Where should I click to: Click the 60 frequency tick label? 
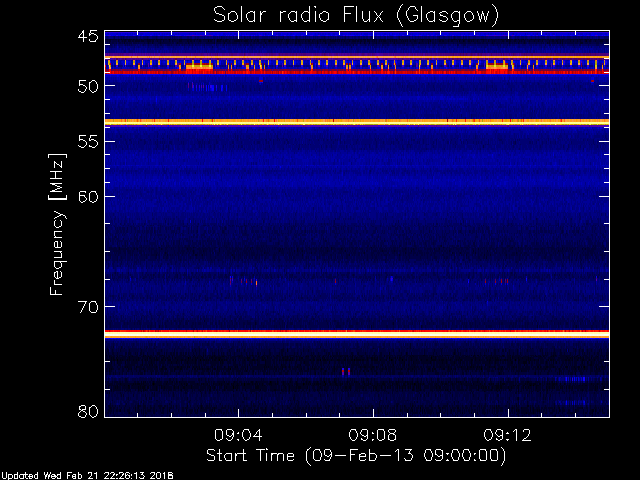[x=88, y=197]
